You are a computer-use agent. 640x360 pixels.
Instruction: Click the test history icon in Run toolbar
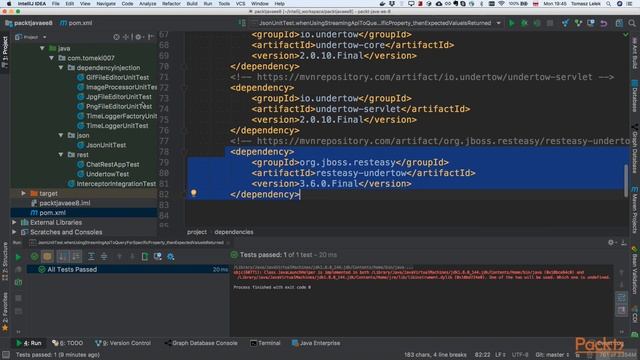[x=158, y=257]
